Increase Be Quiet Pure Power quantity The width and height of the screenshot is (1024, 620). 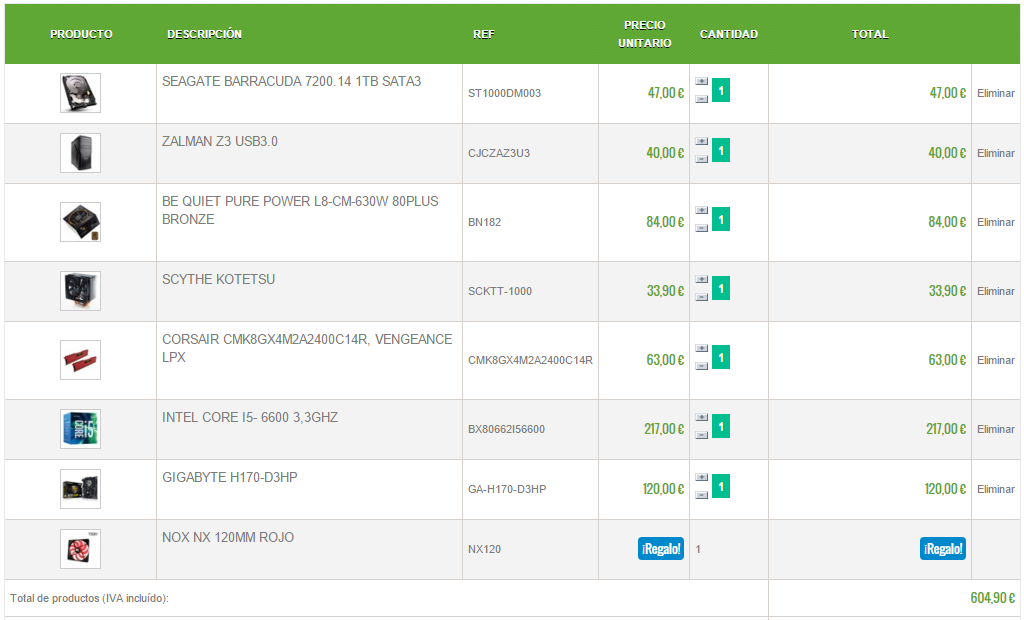(701, 210)
